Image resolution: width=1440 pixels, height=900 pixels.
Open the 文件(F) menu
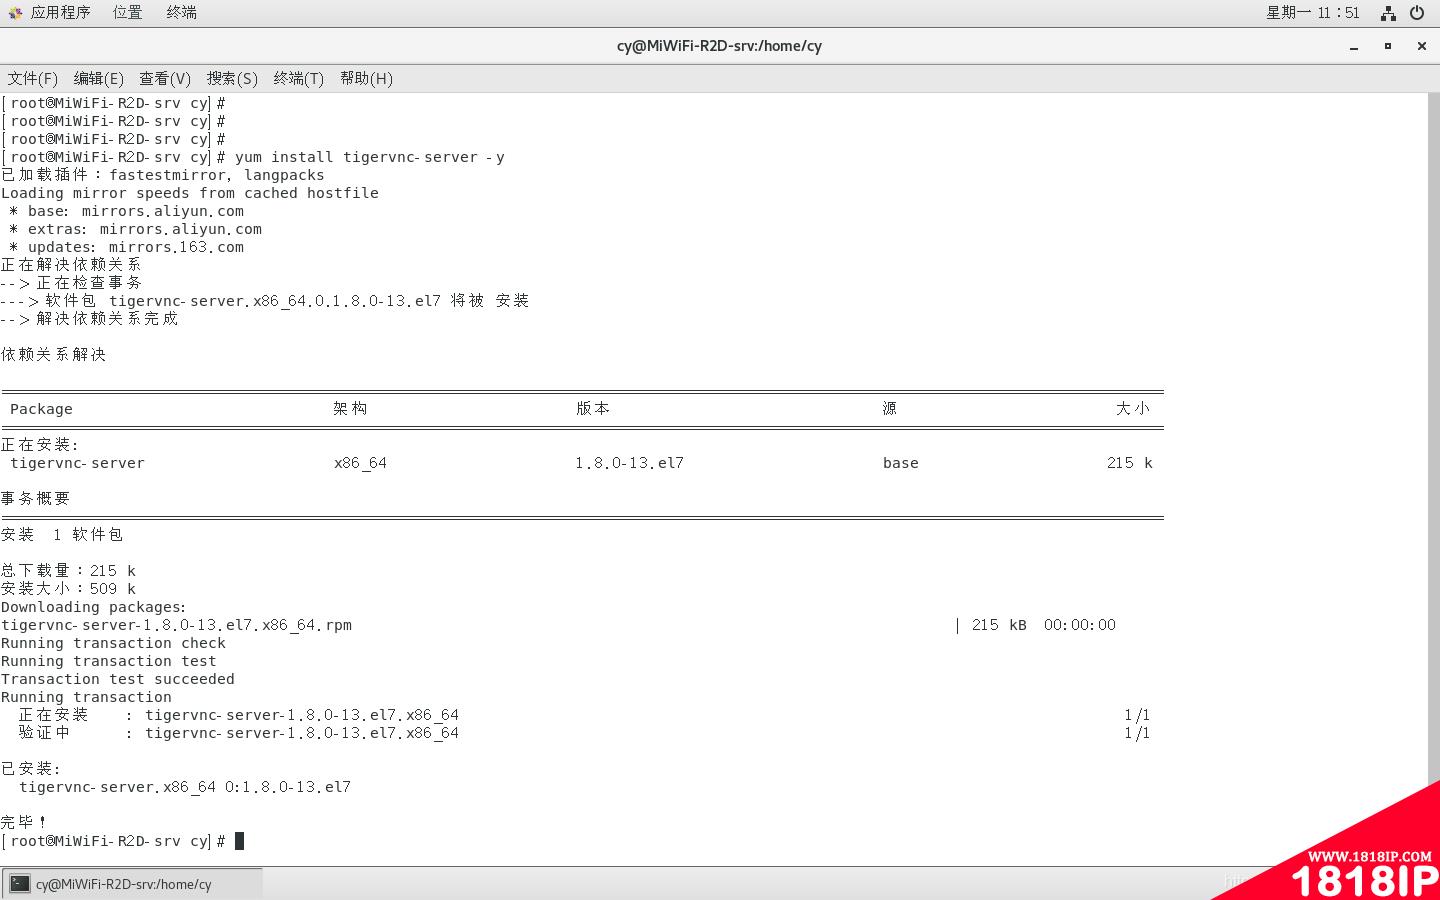[x=33, y=78]
